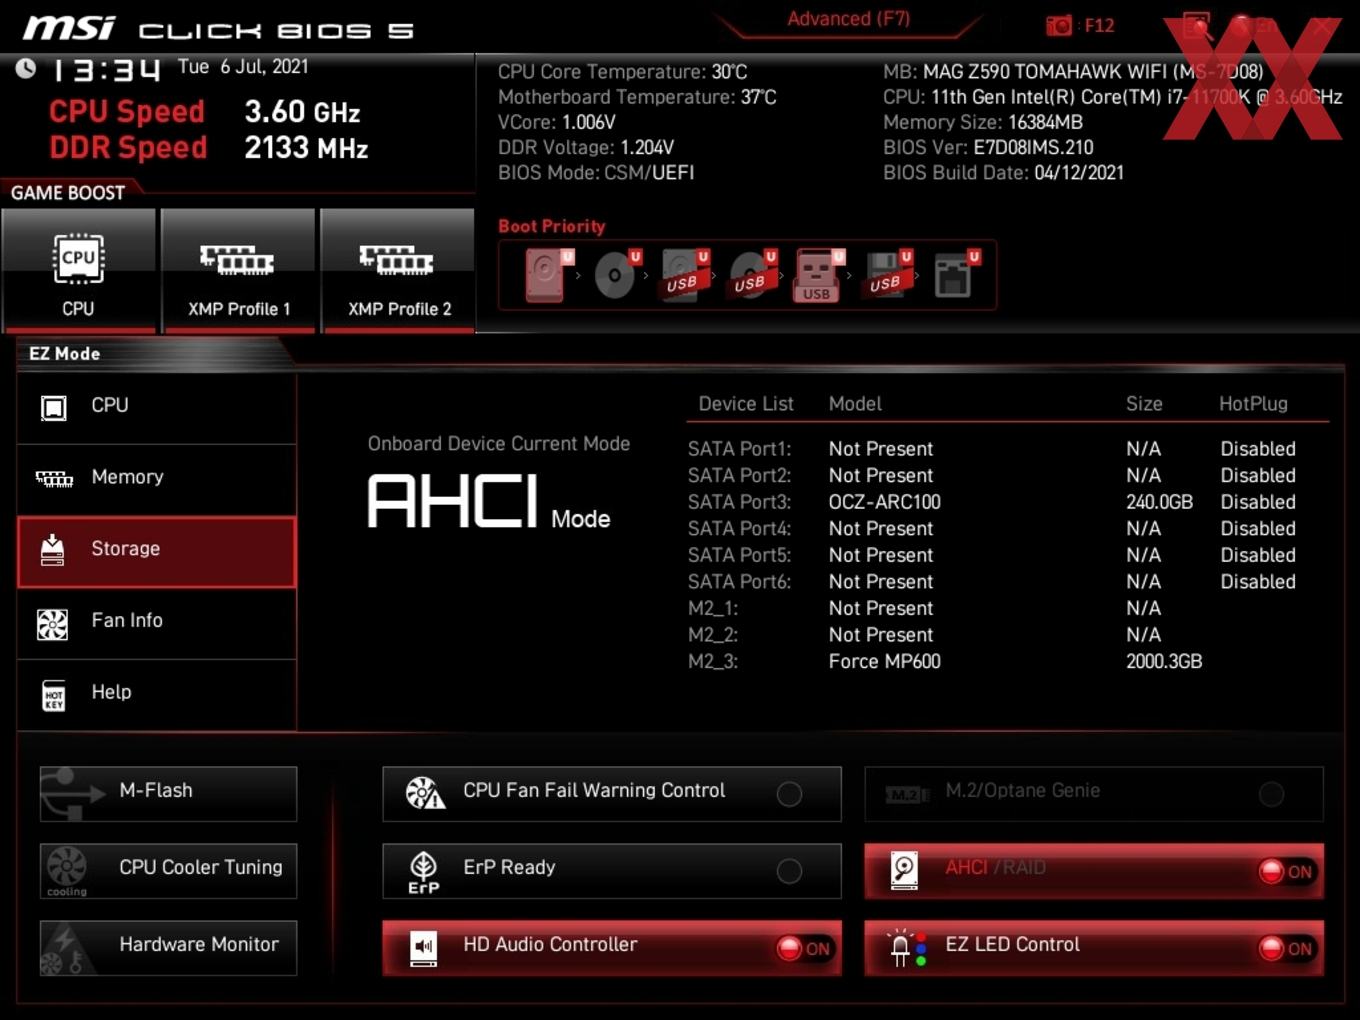The height and width of the screenshot is (1020, 1360).
Task: Click the VCore 1.006V reading
Action: (x=556, y=122)
